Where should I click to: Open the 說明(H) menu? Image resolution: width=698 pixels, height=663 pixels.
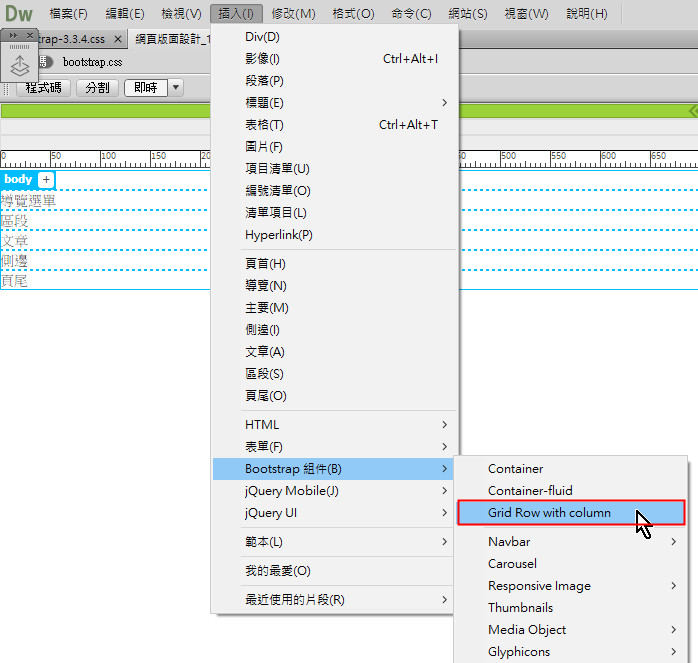point(587,14)
